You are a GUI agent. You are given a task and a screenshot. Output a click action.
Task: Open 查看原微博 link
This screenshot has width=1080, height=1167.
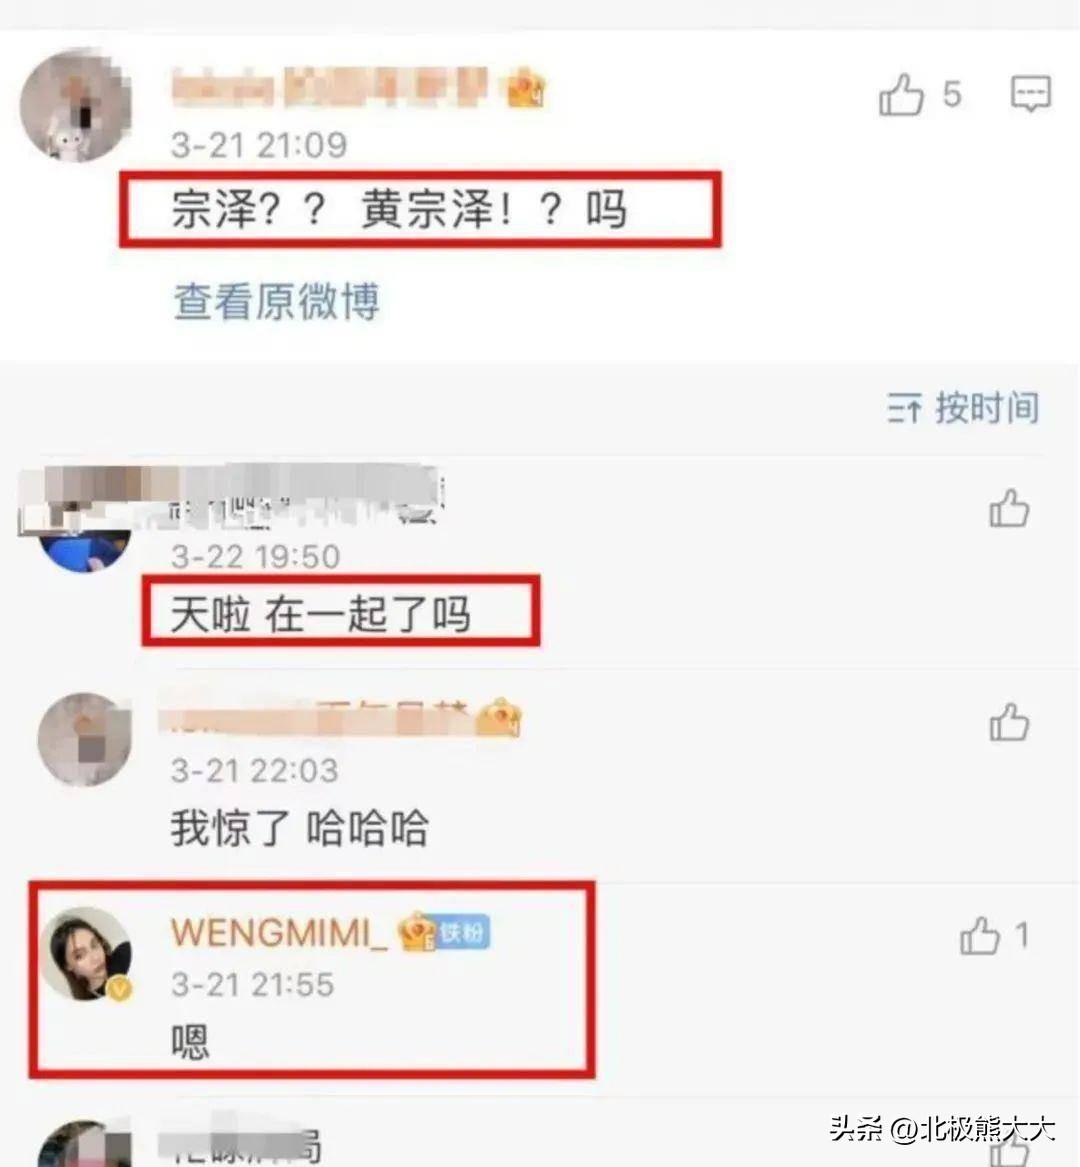point(277,301)
